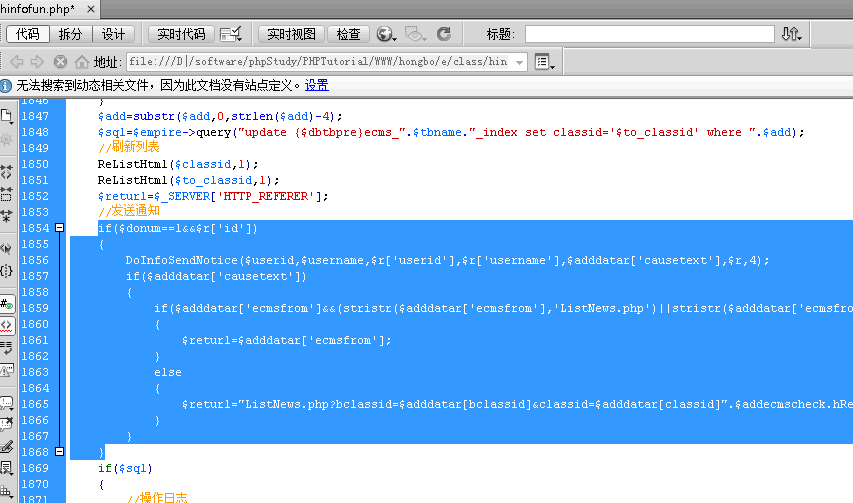
Task: Click the 标题 title input field
Action: [x=649, y=34]
